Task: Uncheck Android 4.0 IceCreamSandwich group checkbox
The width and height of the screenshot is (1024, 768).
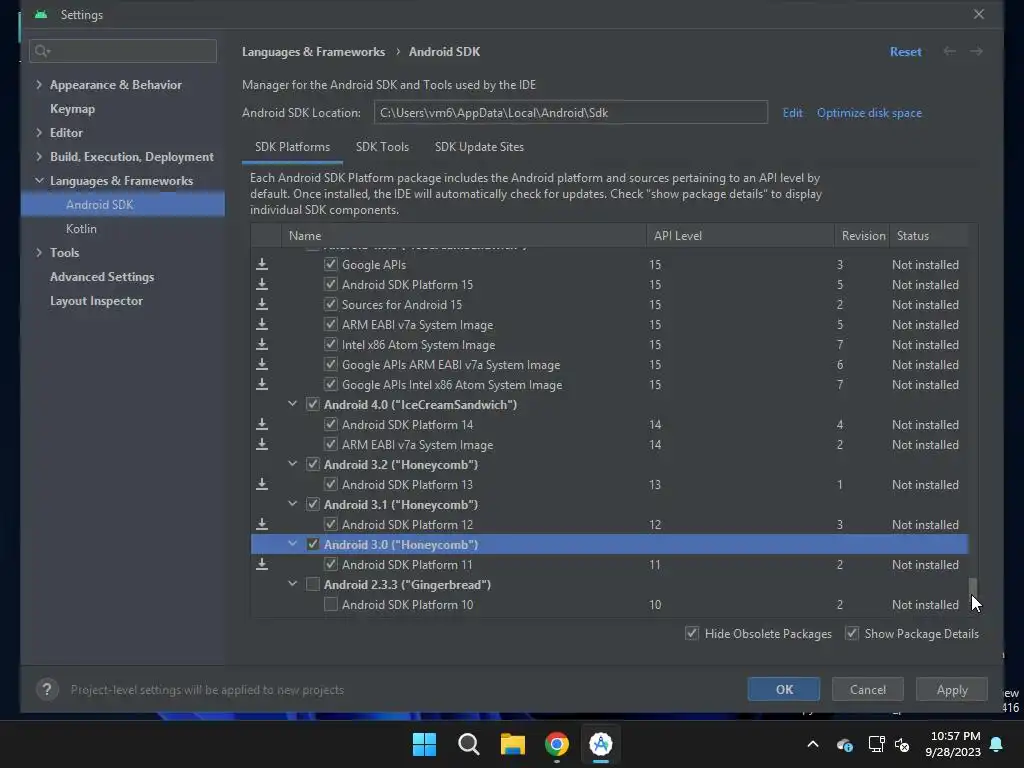Action: pyautogui.click(x=313, y=404)
